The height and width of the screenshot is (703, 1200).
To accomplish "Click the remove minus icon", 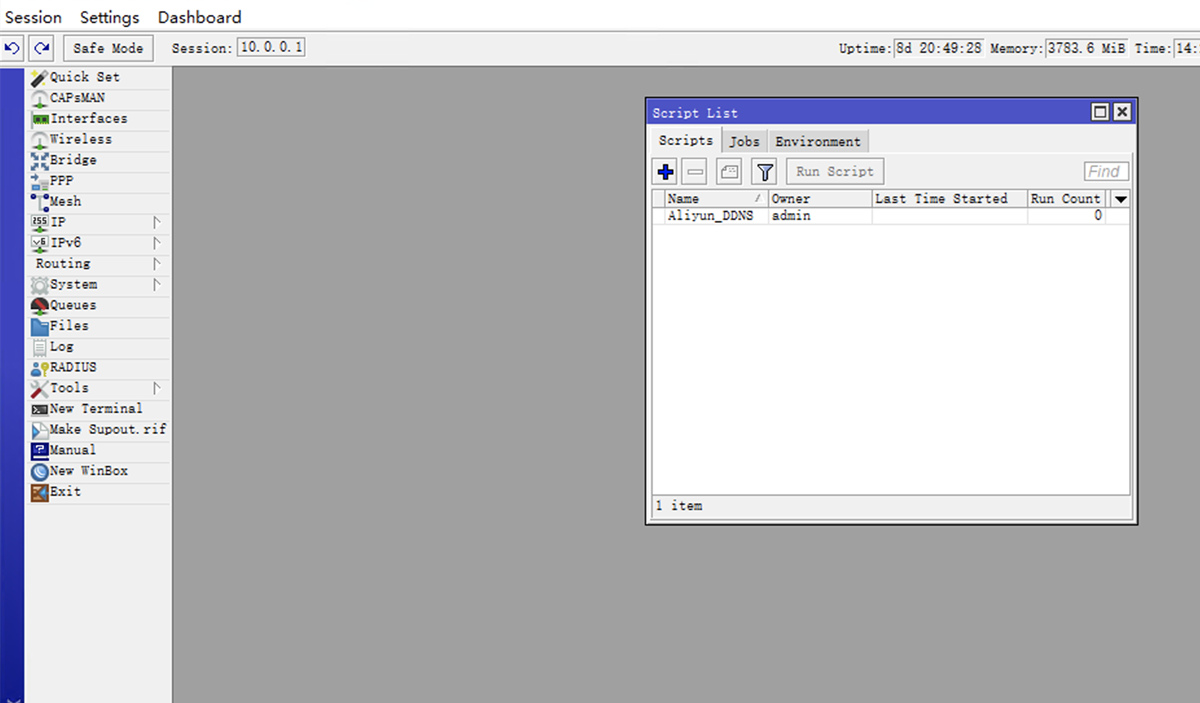I will [x=695, y=172].
